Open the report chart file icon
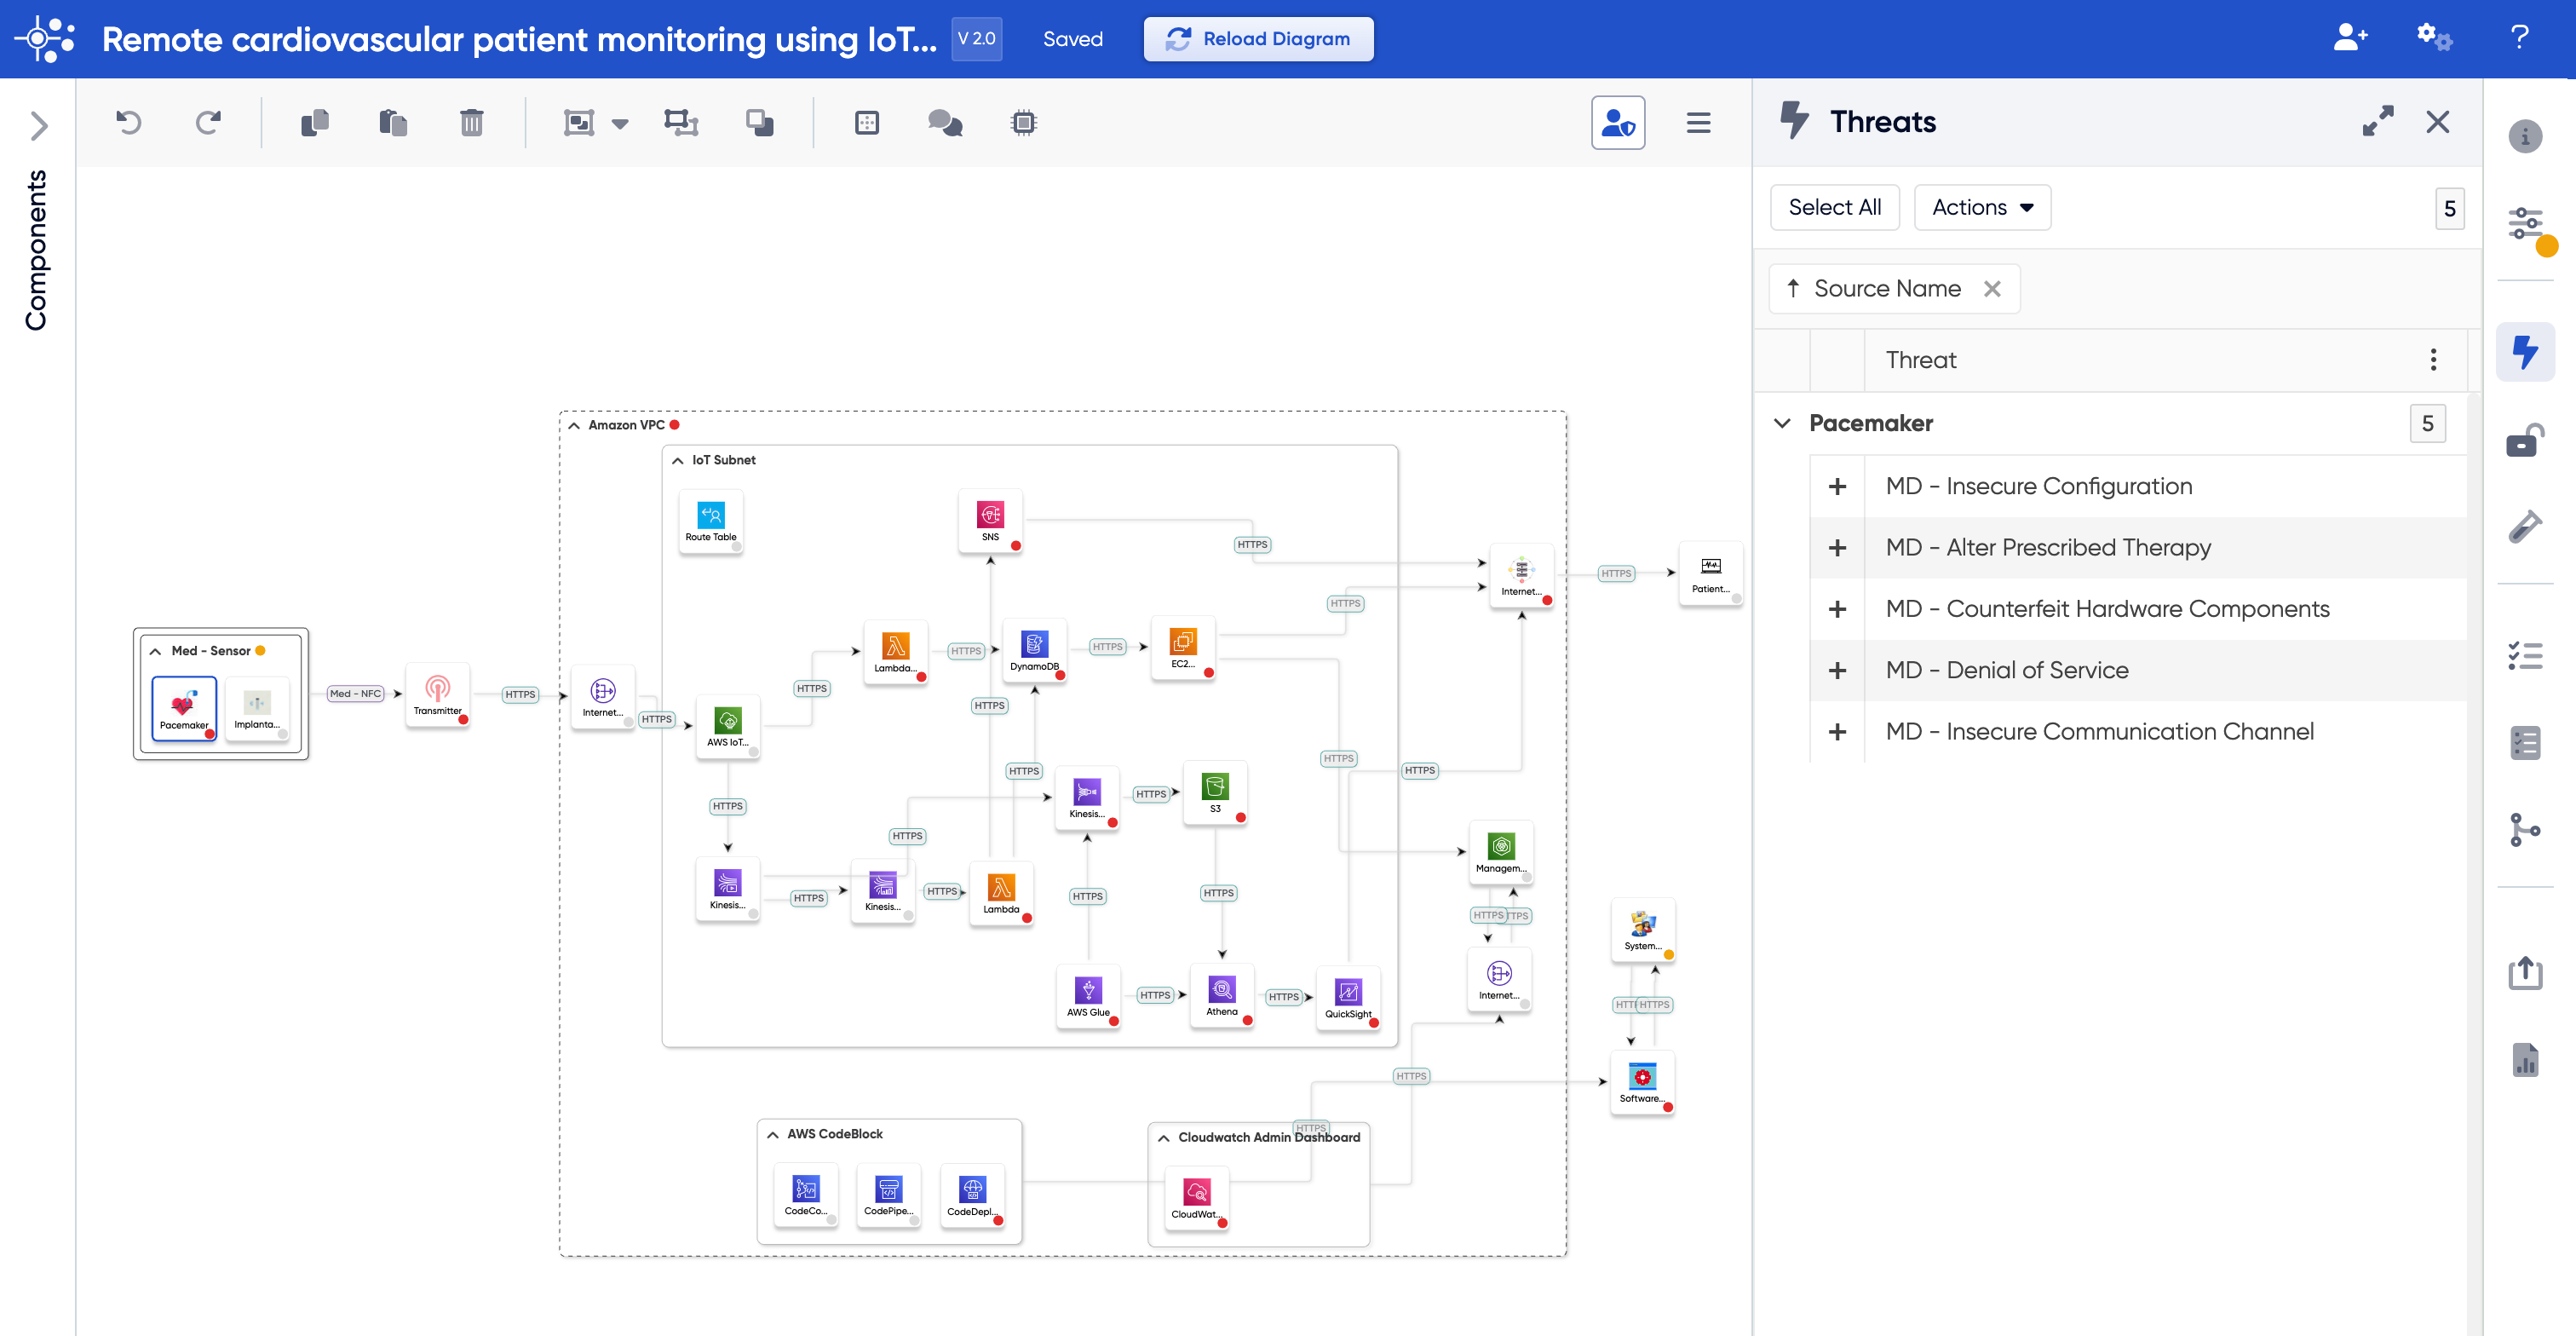The width and height of the screenshot is (2576, 1336). coord(2525,1059)
